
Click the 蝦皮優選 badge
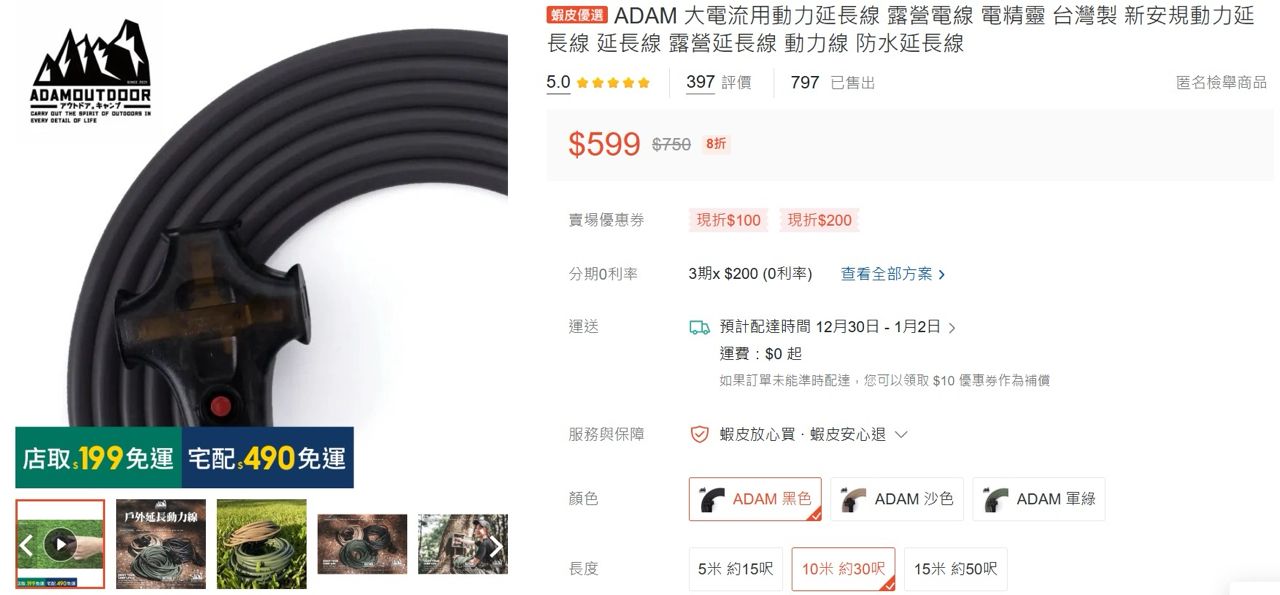(578, 15)
